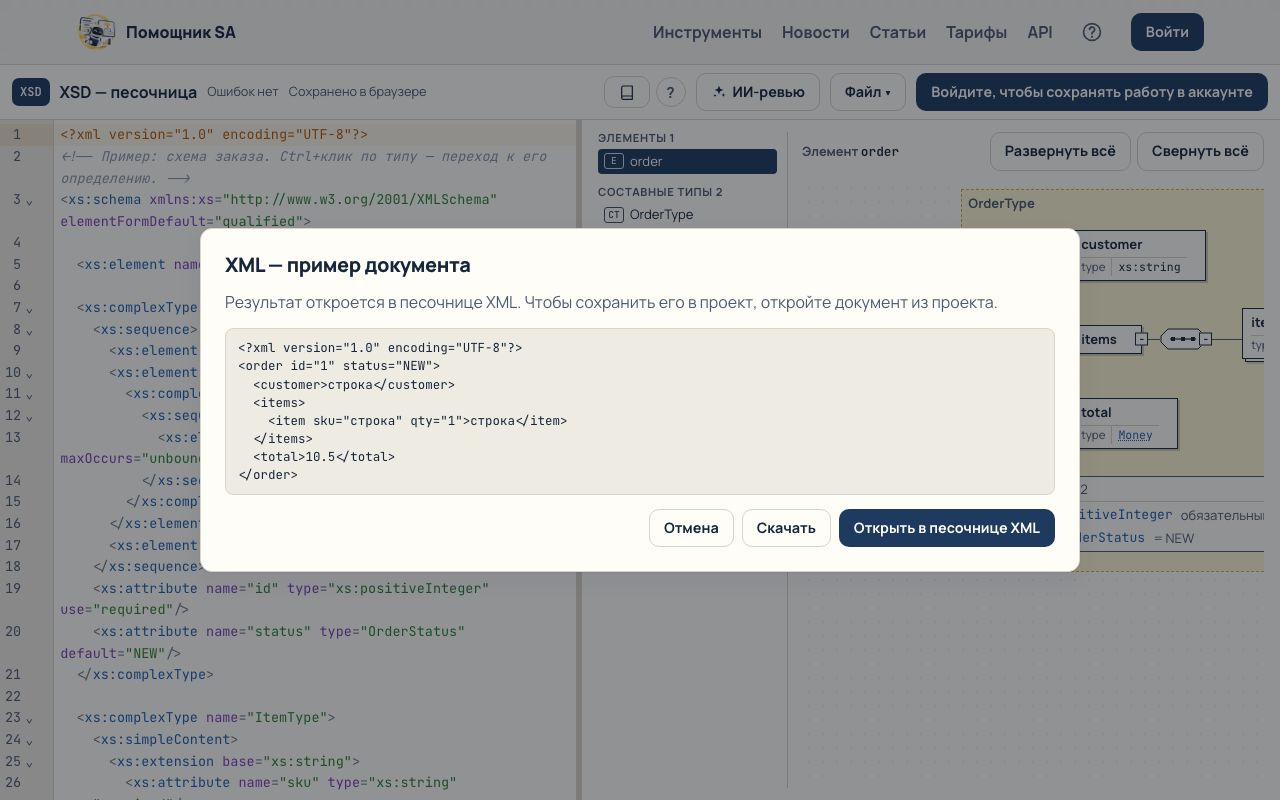Click the Войти button
The width and height of the screenshot is (1280, 800).
pos(1167,32)
